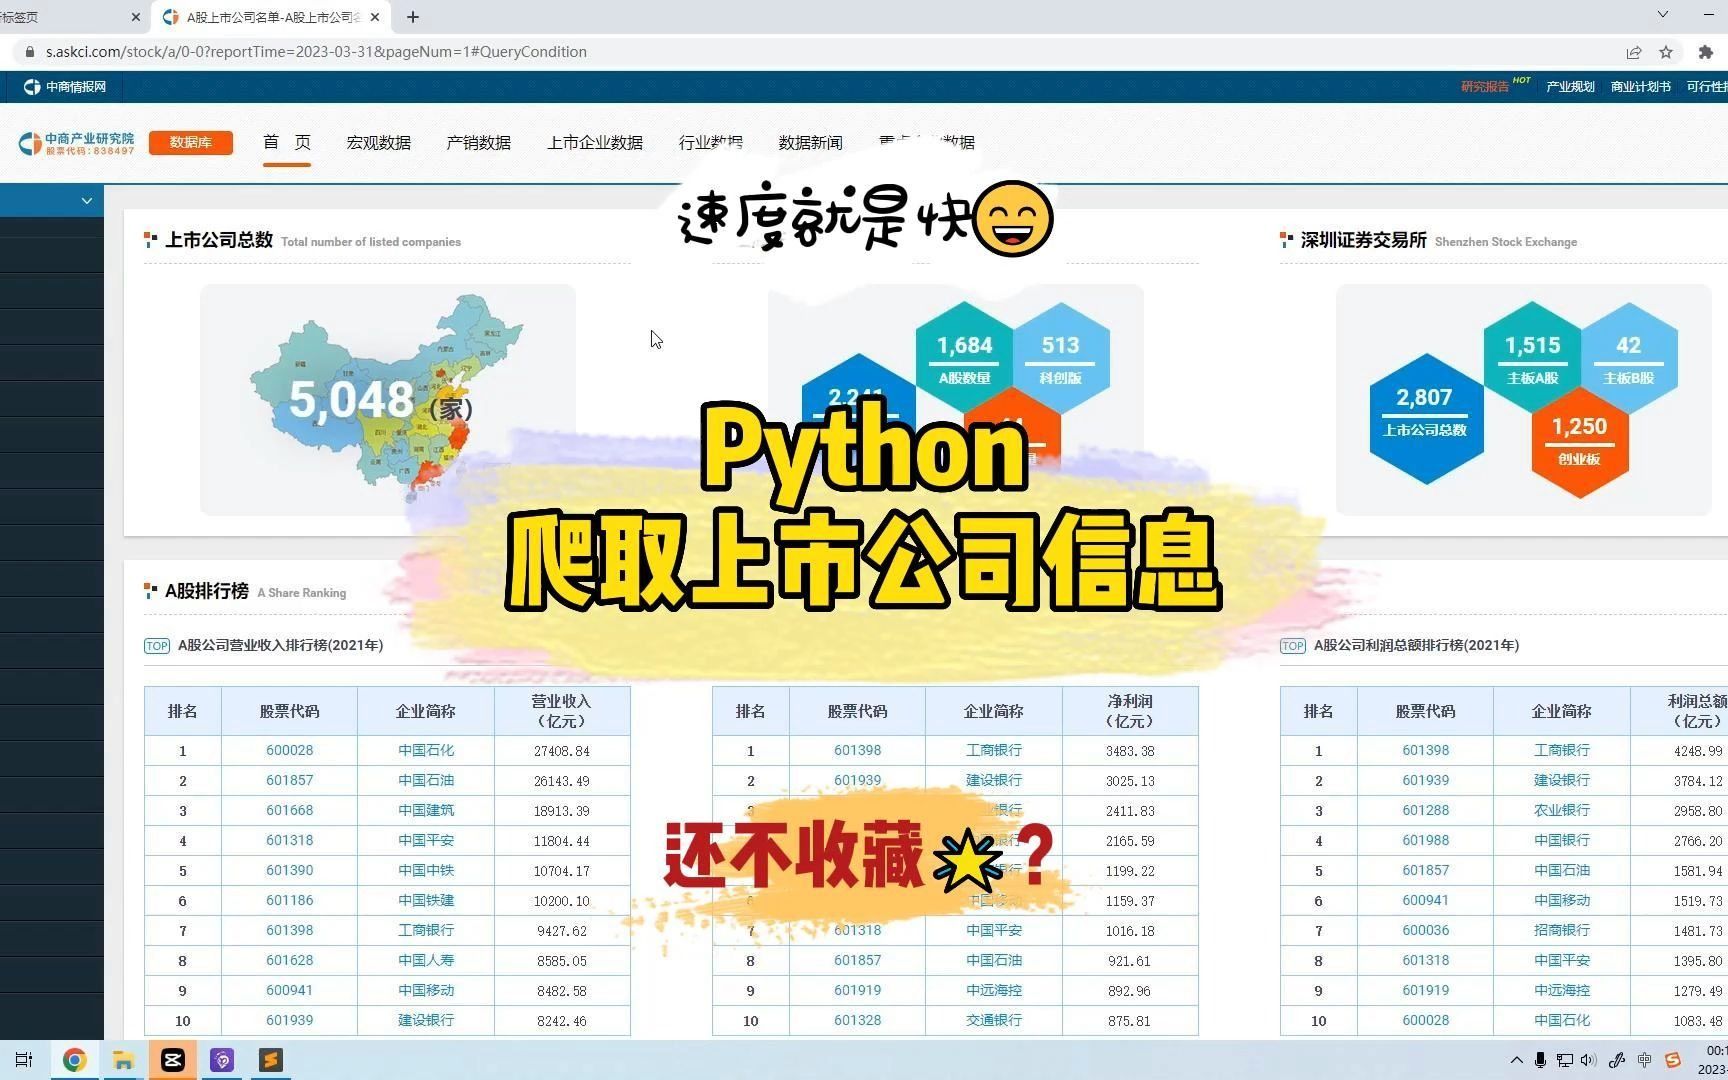
Task: Open CapCut app in the taskbar
Action: click(x=172, y=1060)
